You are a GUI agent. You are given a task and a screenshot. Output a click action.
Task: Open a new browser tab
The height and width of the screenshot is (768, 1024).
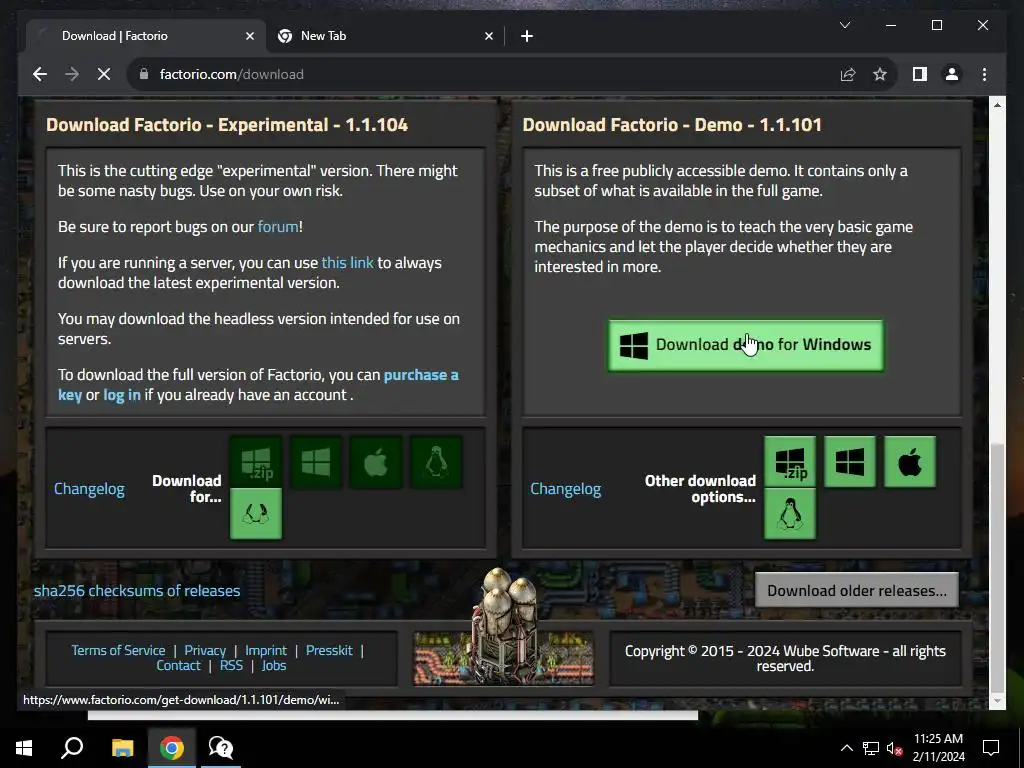(527, 37)
